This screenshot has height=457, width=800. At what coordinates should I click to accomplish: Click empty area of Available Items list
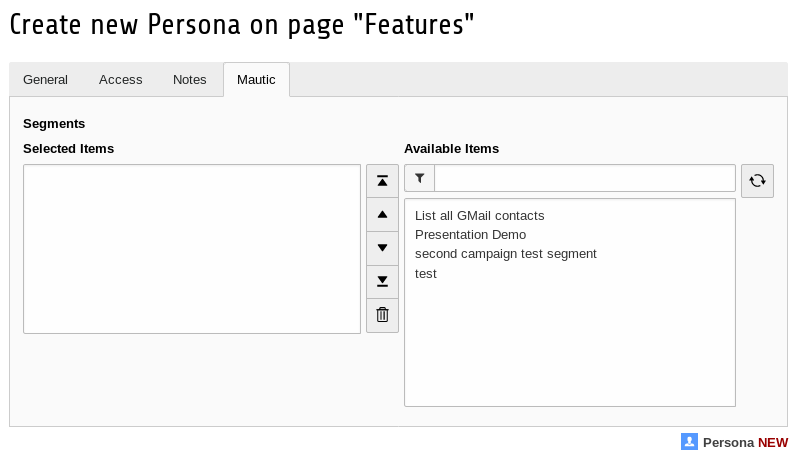pos(569,350)
